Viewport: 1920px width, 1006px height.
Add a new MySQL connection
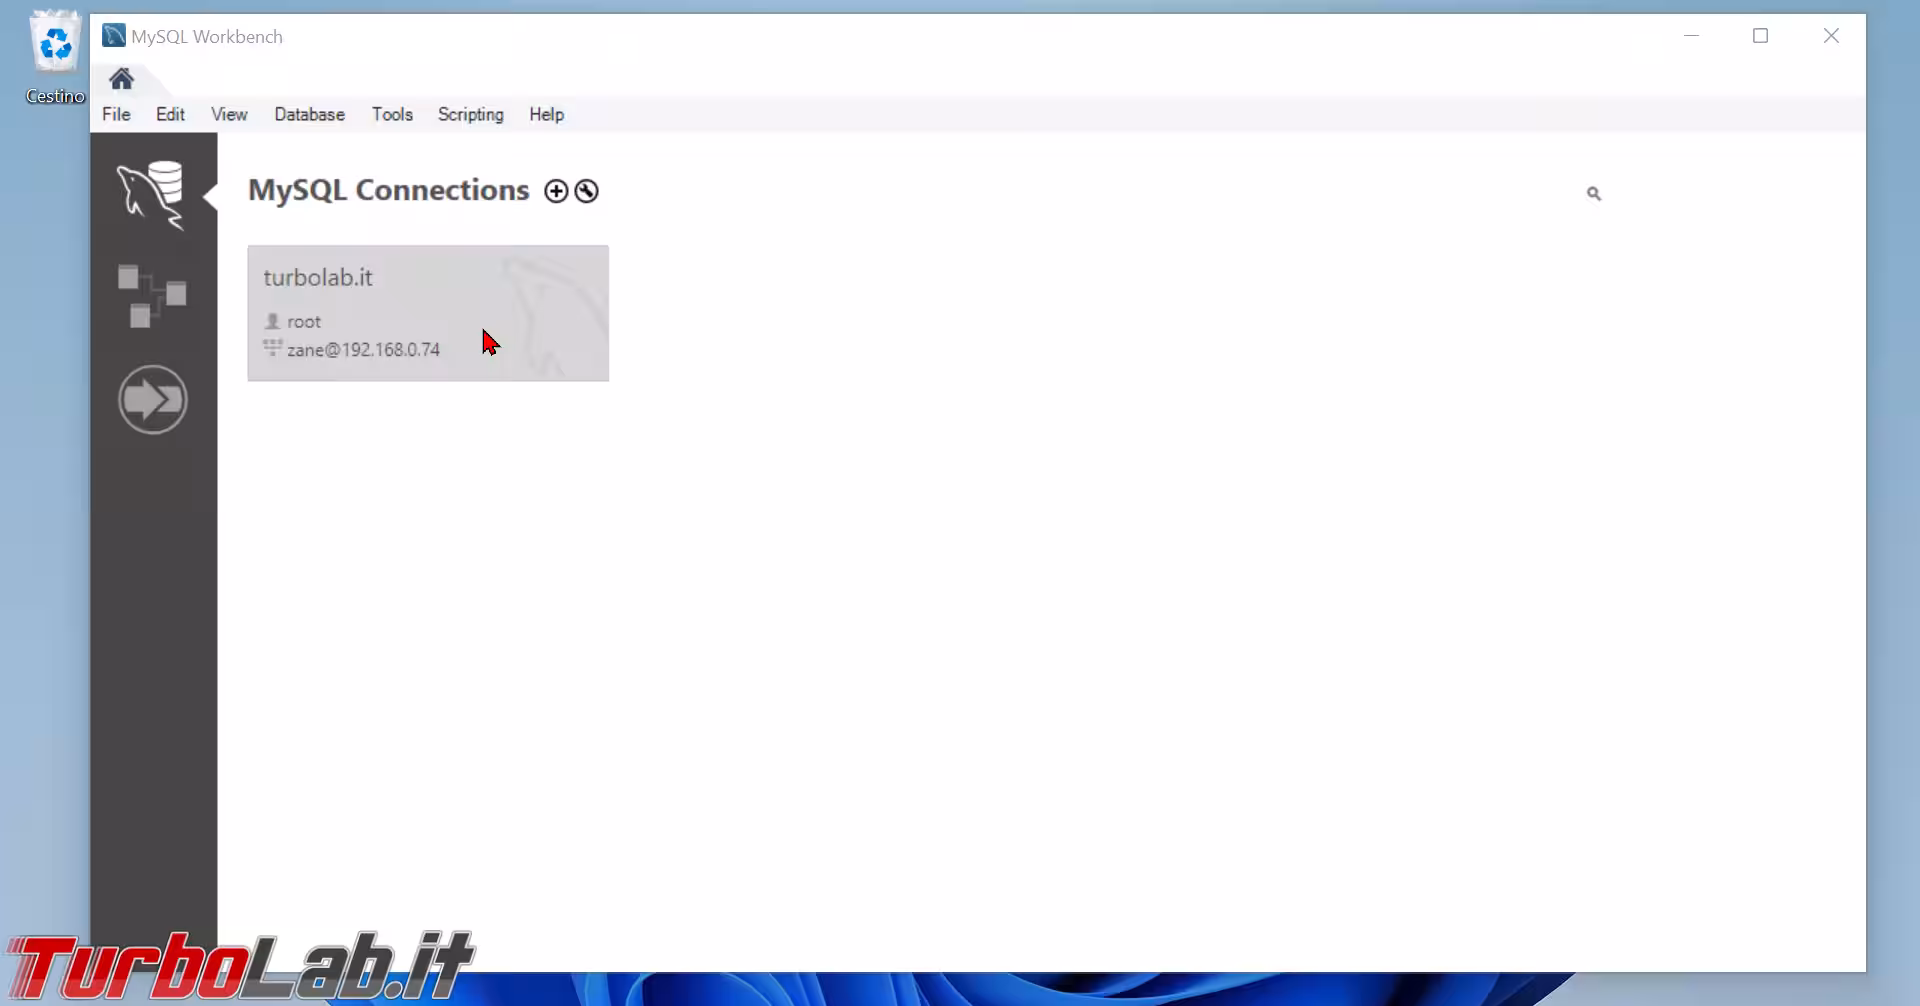[556, 191]
